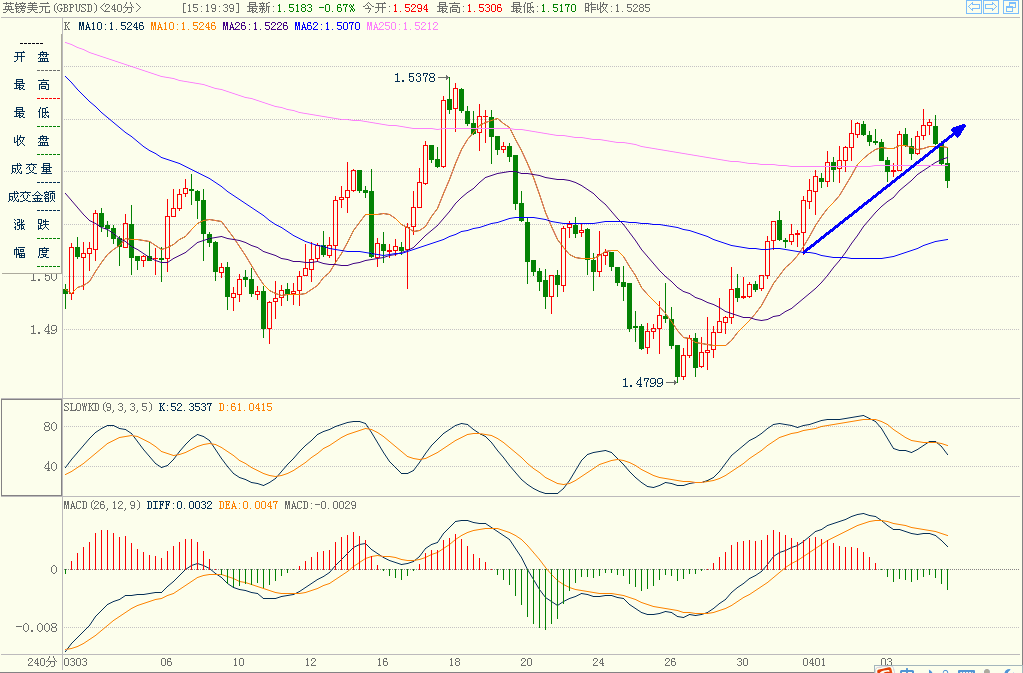The image size is (1023, 673).
Task: Select the pink MA250:1.5212 indicator label
Action: pyautogui.click(x=403, y=26)
